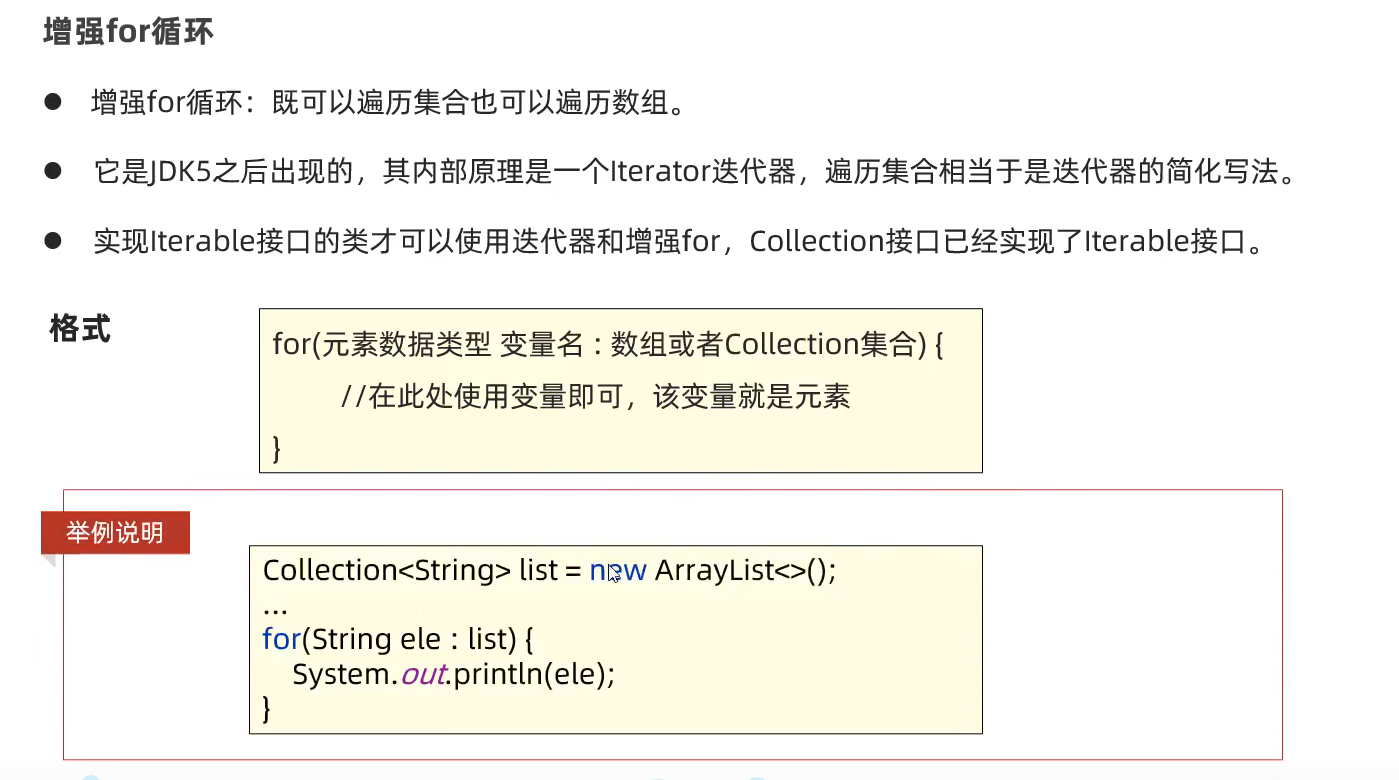Click the text 既可以遍历集合也可以遍历数组
This screenshot has height=780, width=1399.
pos(479,103)
